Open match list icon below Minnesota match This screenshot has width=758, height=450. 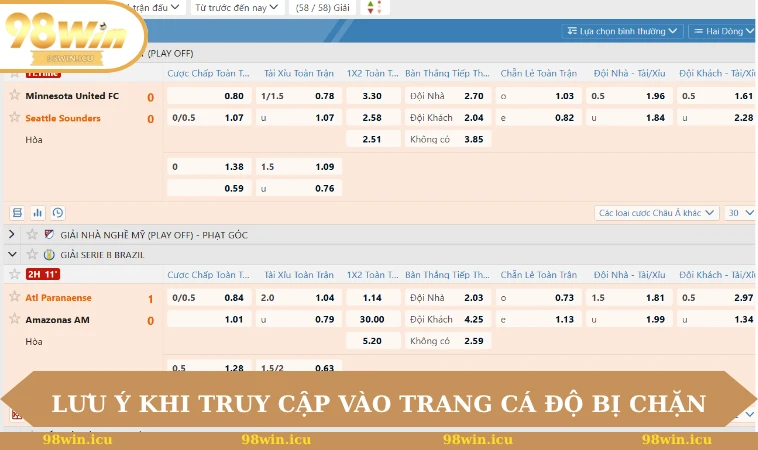[17, 213]
